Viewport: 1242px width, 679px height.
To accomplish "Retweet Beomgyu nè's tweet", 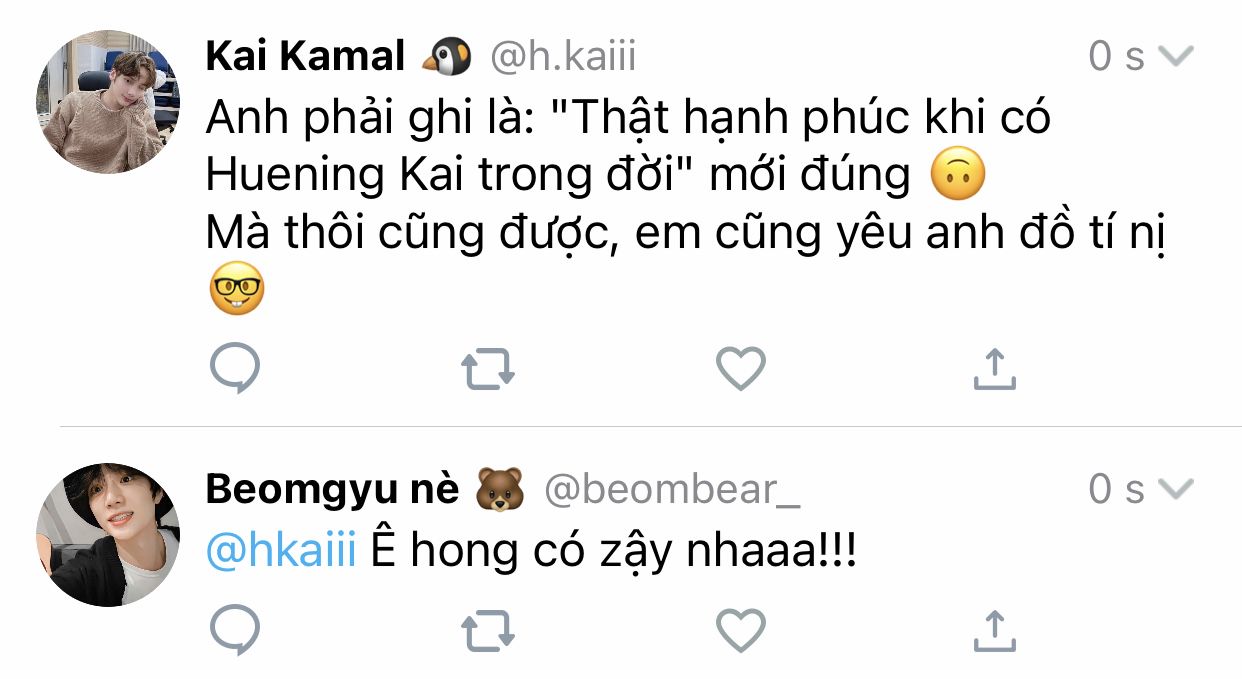I will (488, 631).
